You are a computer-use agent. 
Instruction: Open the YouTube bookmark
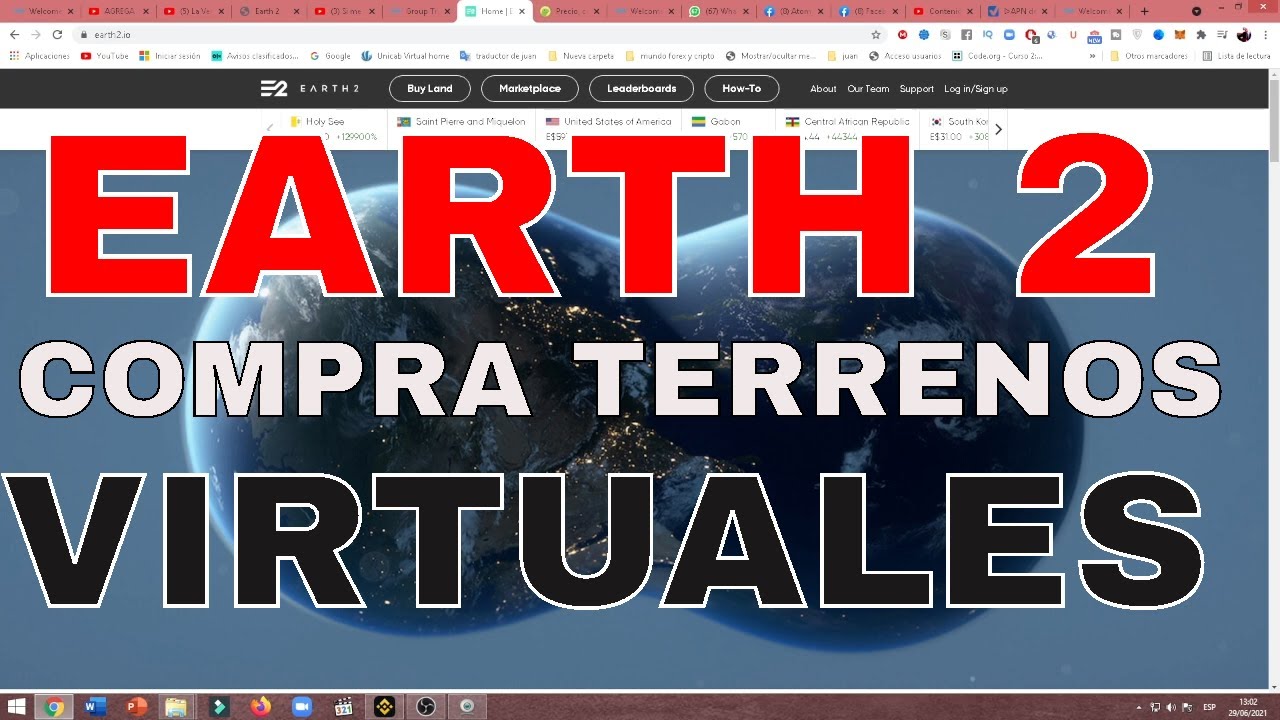click(105, 56)
